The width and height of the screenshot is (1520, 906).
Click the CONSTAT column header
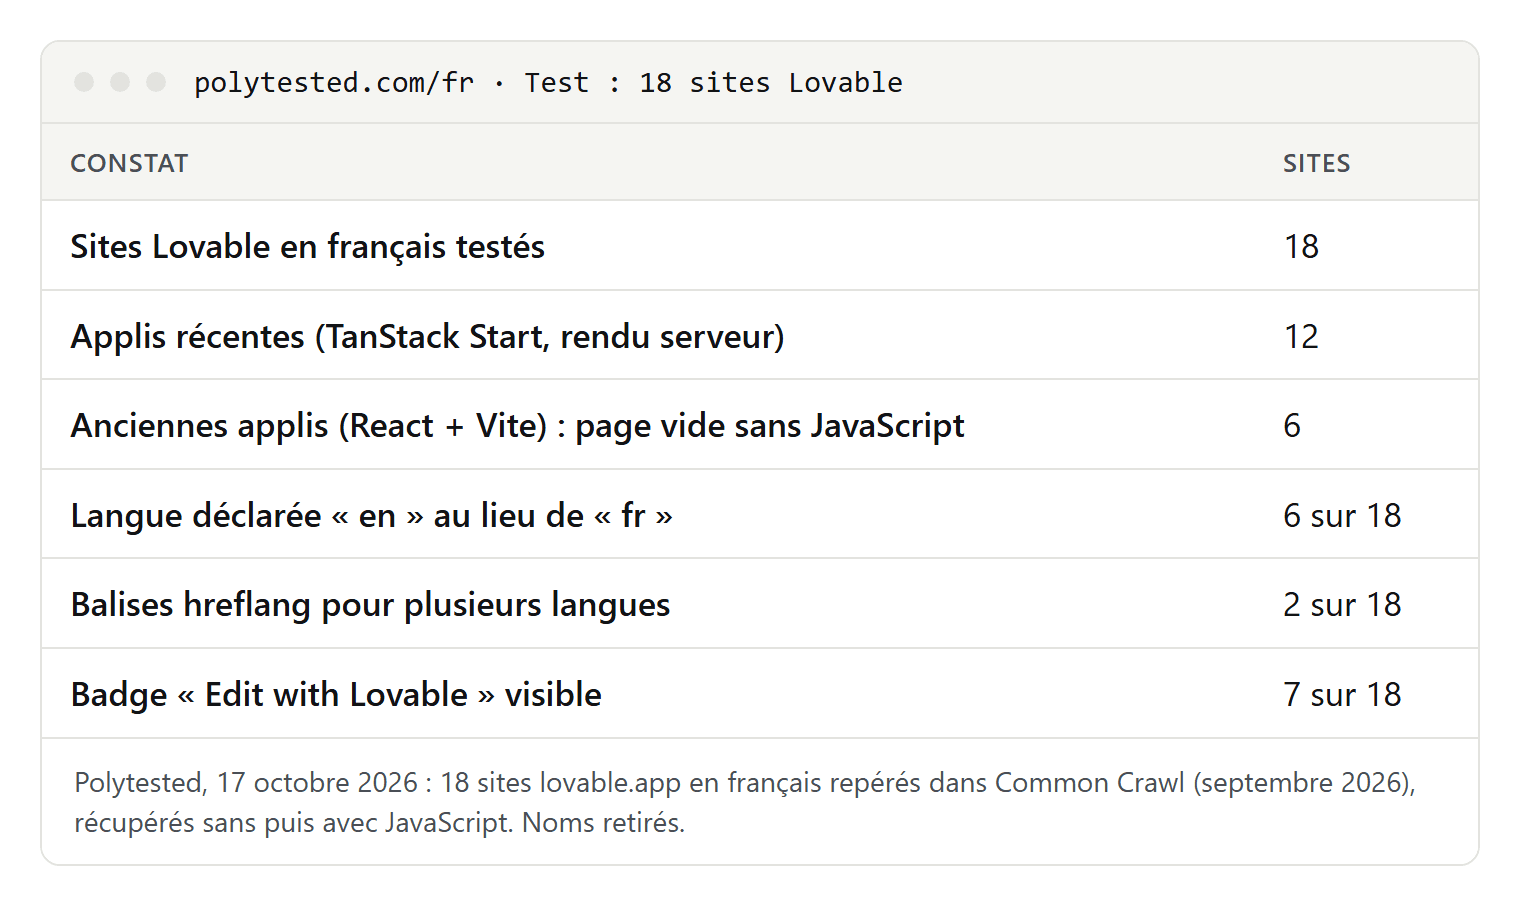(129, 163)
